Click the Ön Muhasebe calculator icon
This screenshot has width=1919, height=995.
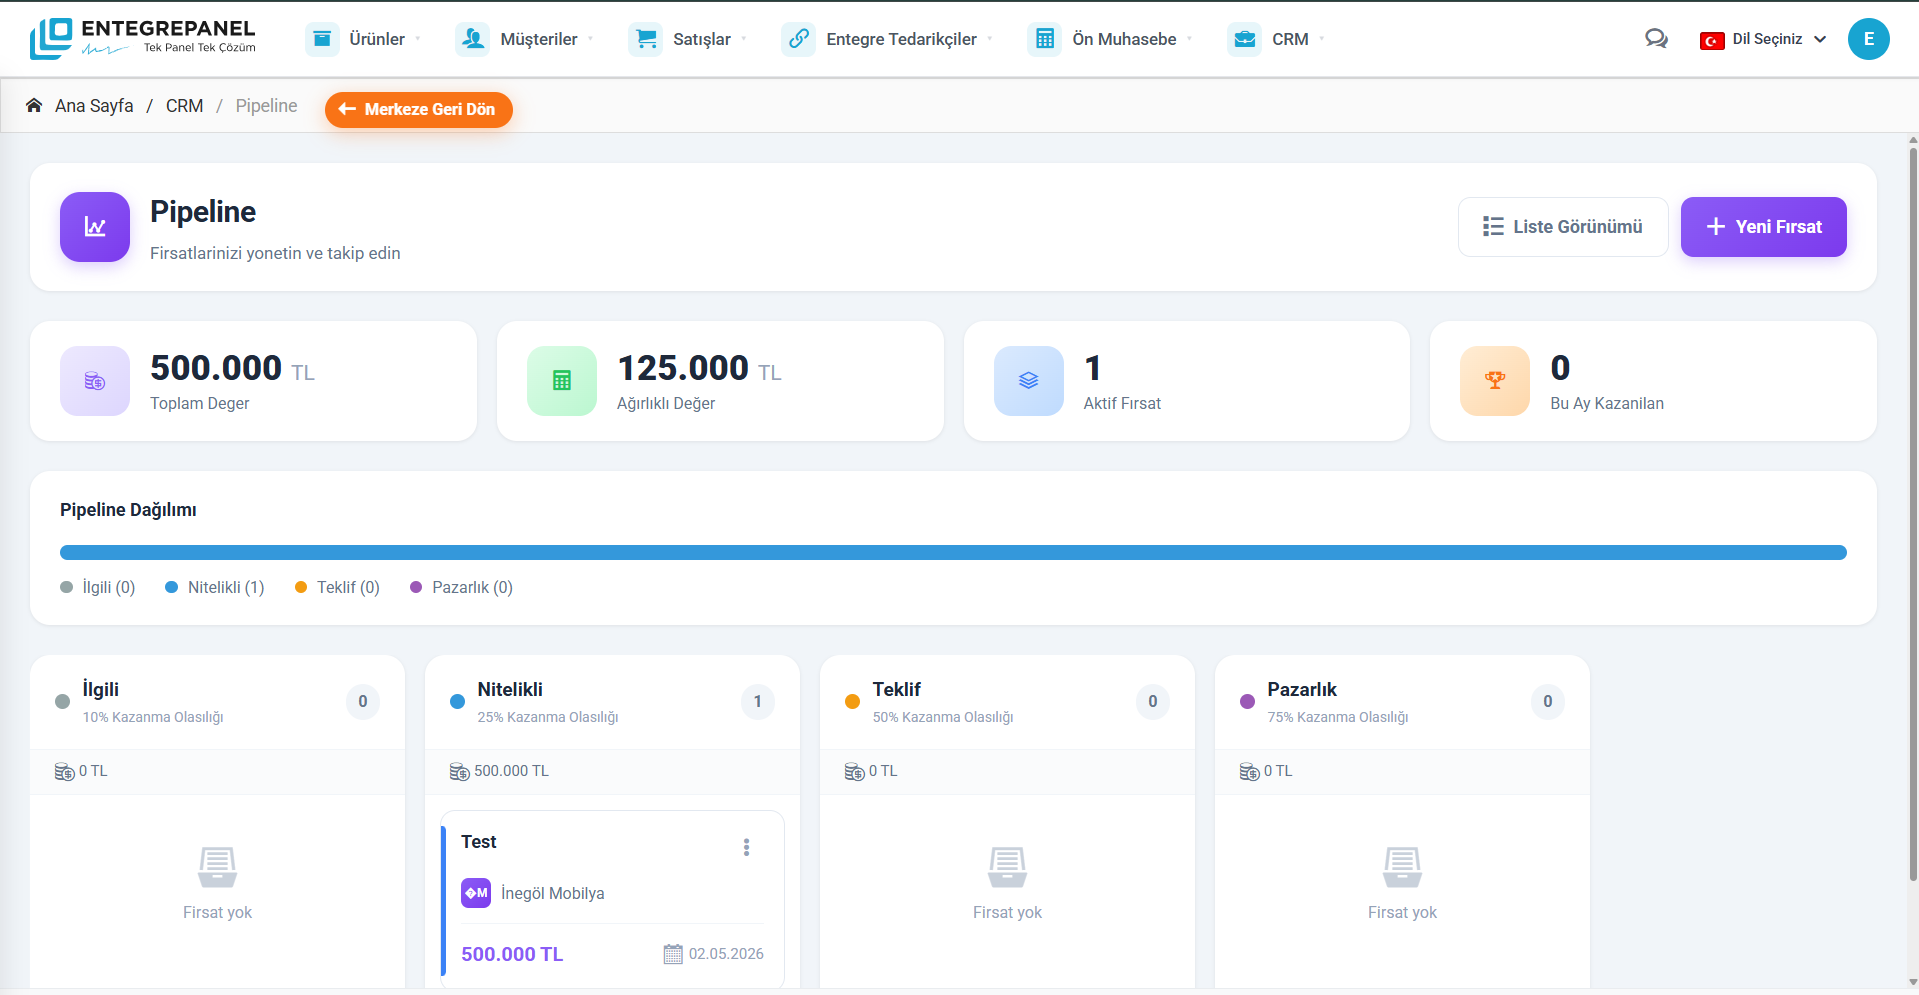point(1045,38)
